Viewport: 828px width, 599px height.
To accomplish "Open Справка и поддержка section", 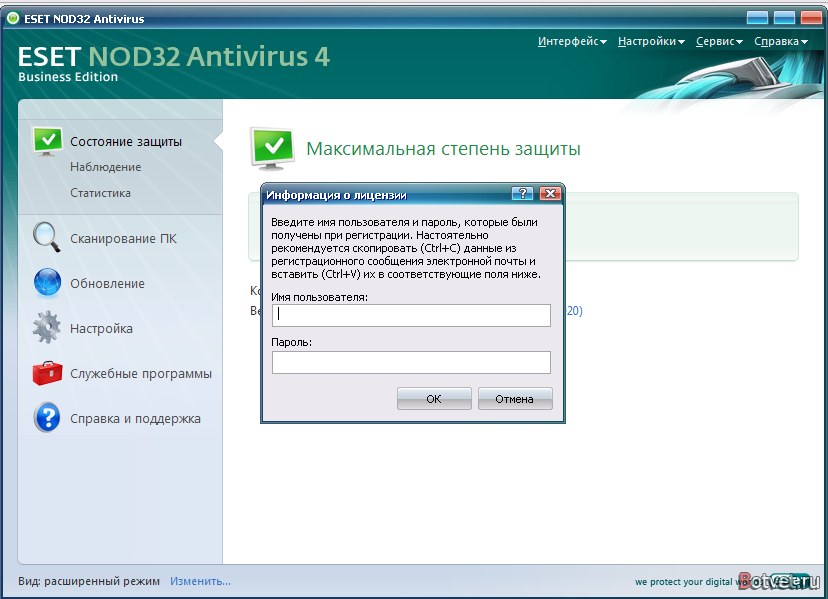I will (135, 418).
